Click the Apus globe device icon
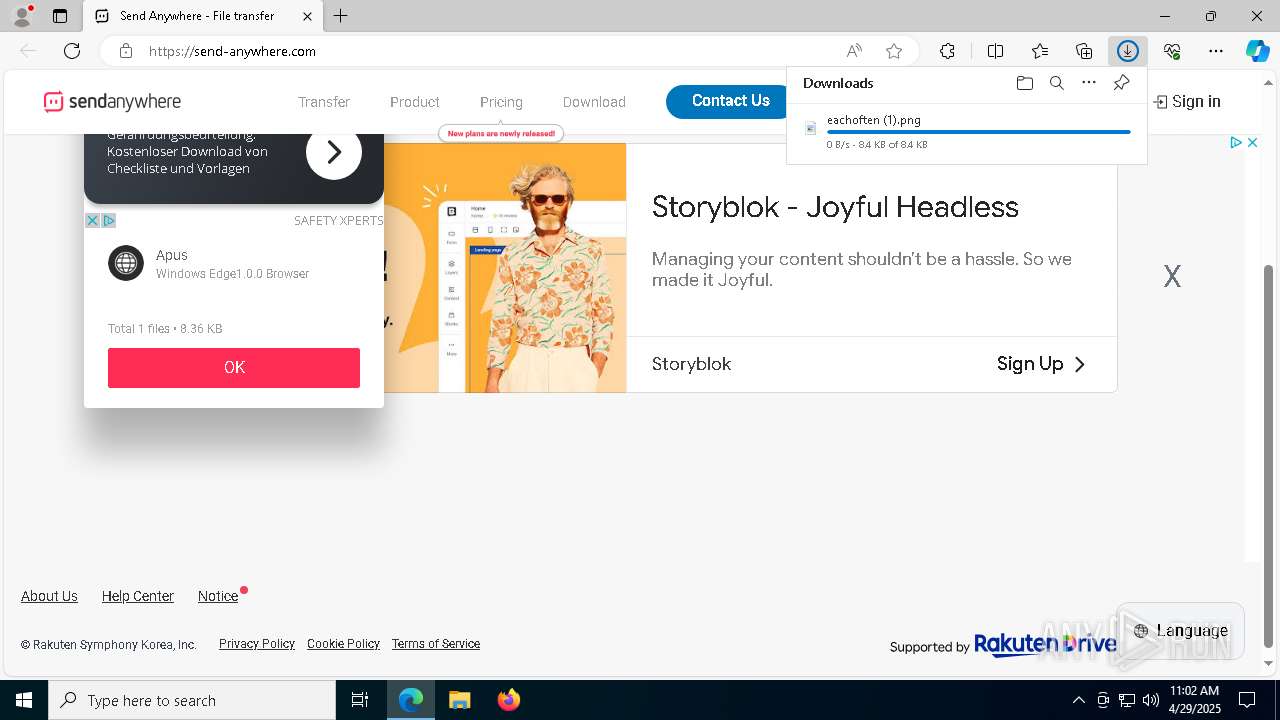Image resolution: width=1280 pixels, height=720 pixels. pyautogui.click(x=126, y=264)
